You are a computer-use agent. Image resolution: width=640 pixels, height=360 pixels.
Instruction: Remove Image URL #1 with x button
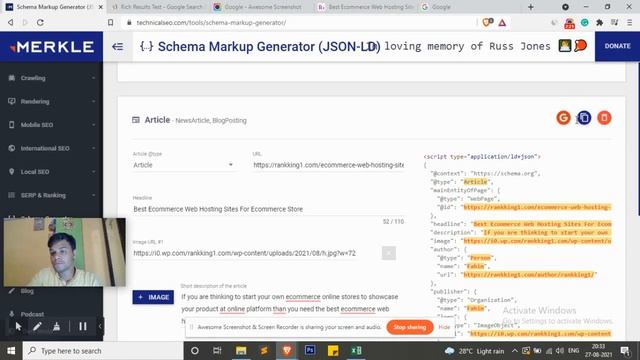(389, 253)
